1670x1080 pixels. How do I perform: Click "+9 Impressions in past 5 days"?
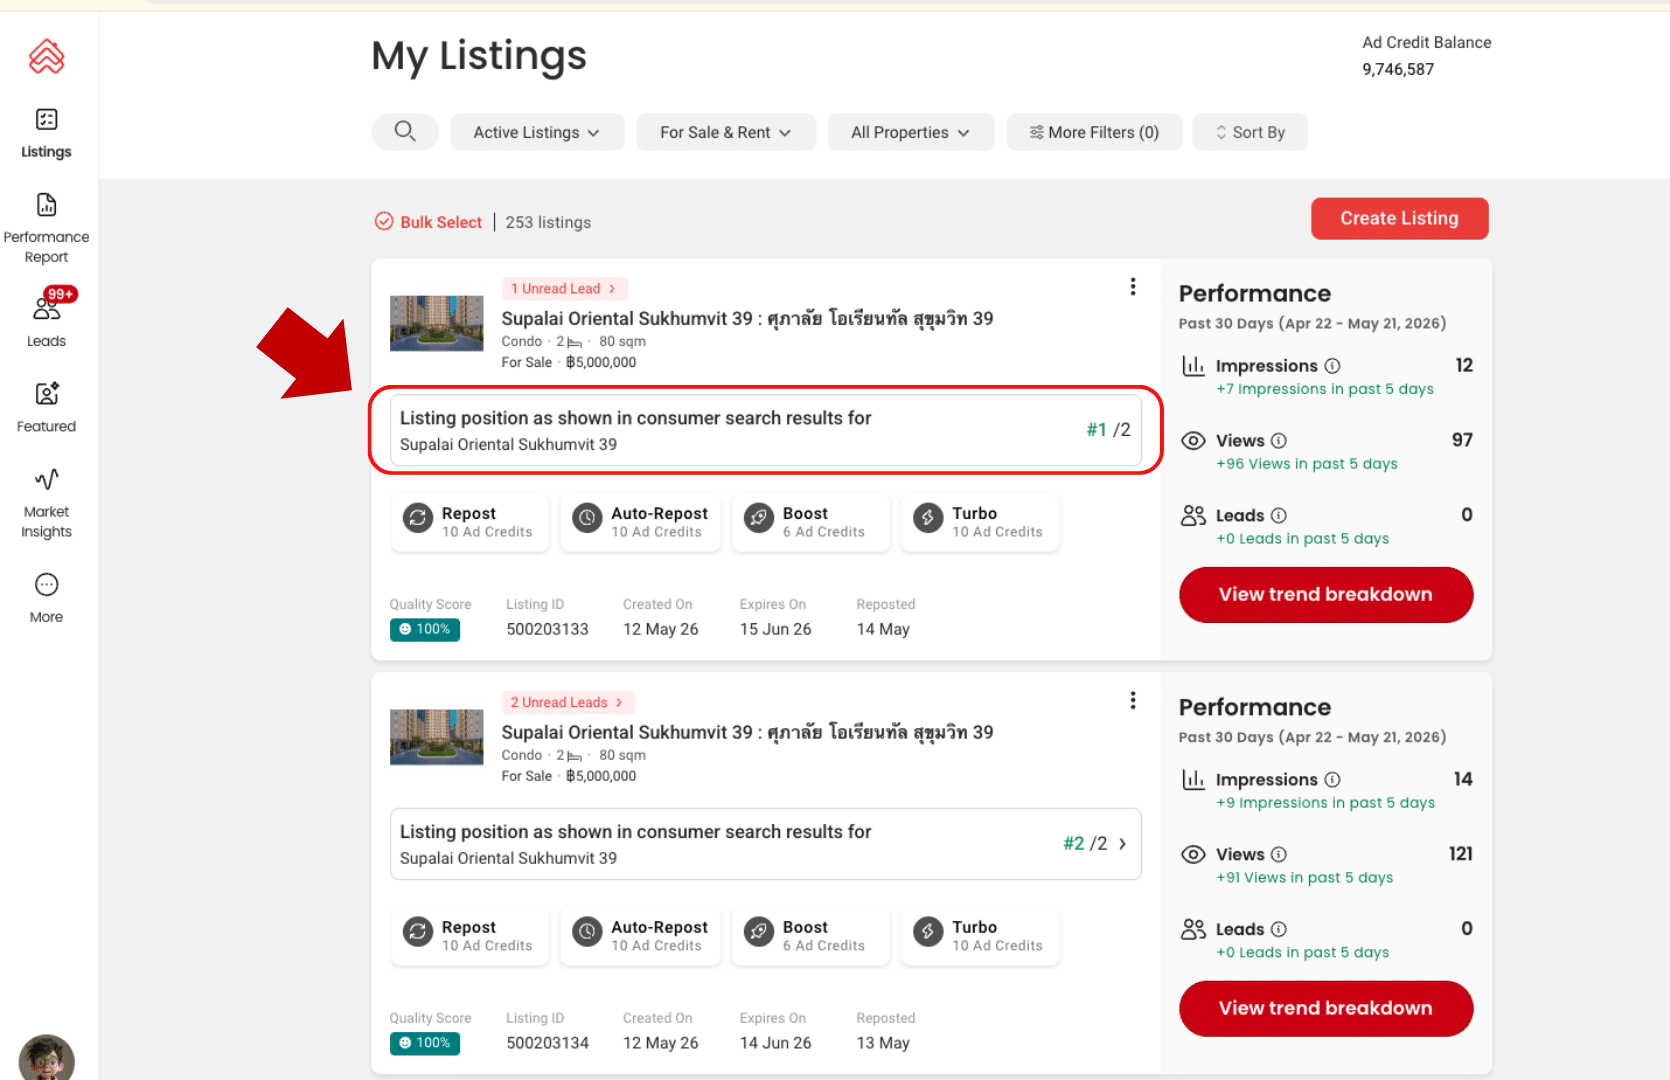tap(1325, 803)
